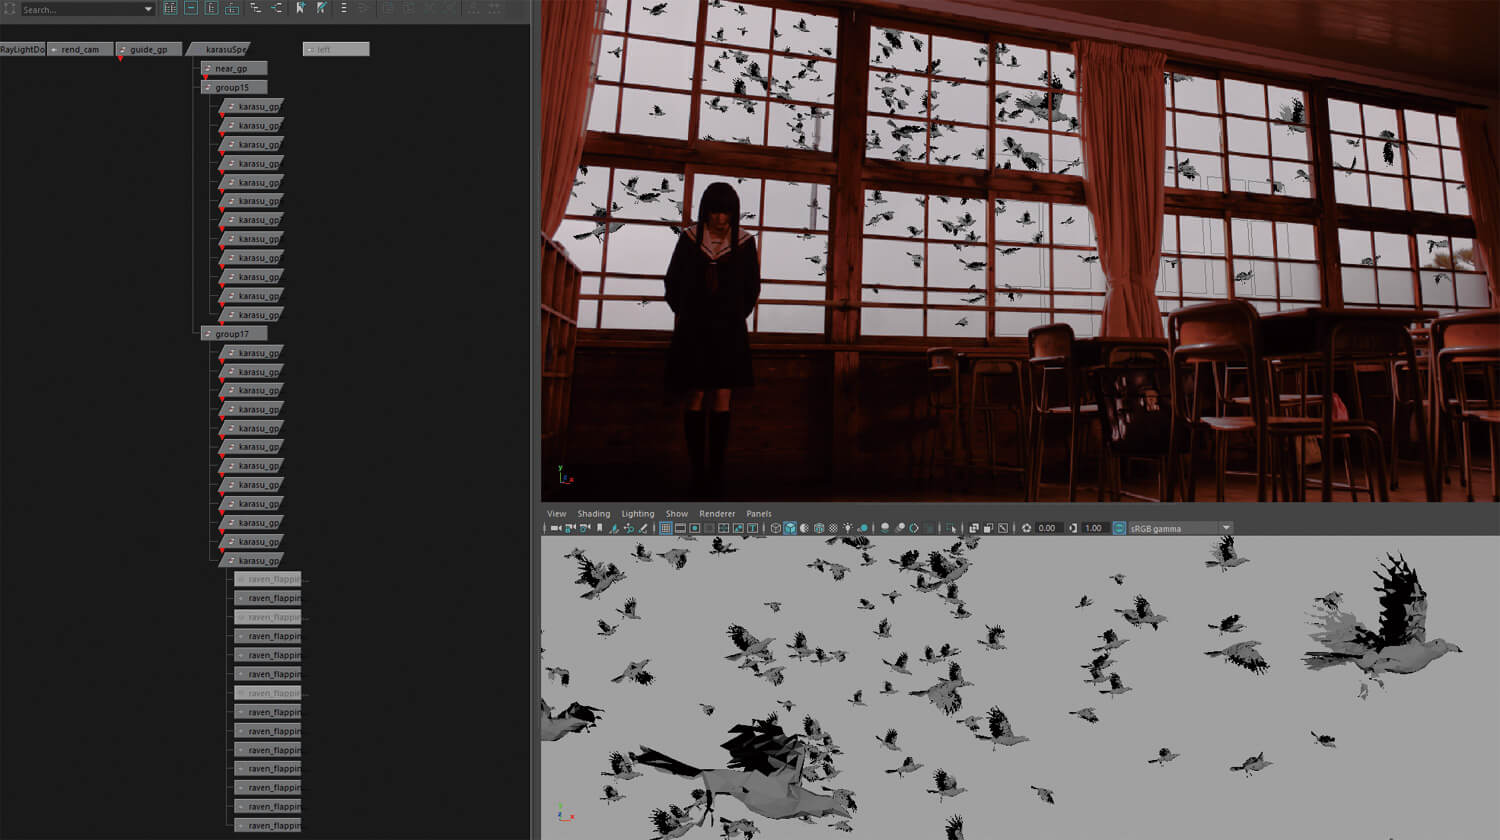Image resolution: width=1500 pixels, height=840 pixels.
Task: Enable wireframe shading cube icon
Action: (775, 528)
